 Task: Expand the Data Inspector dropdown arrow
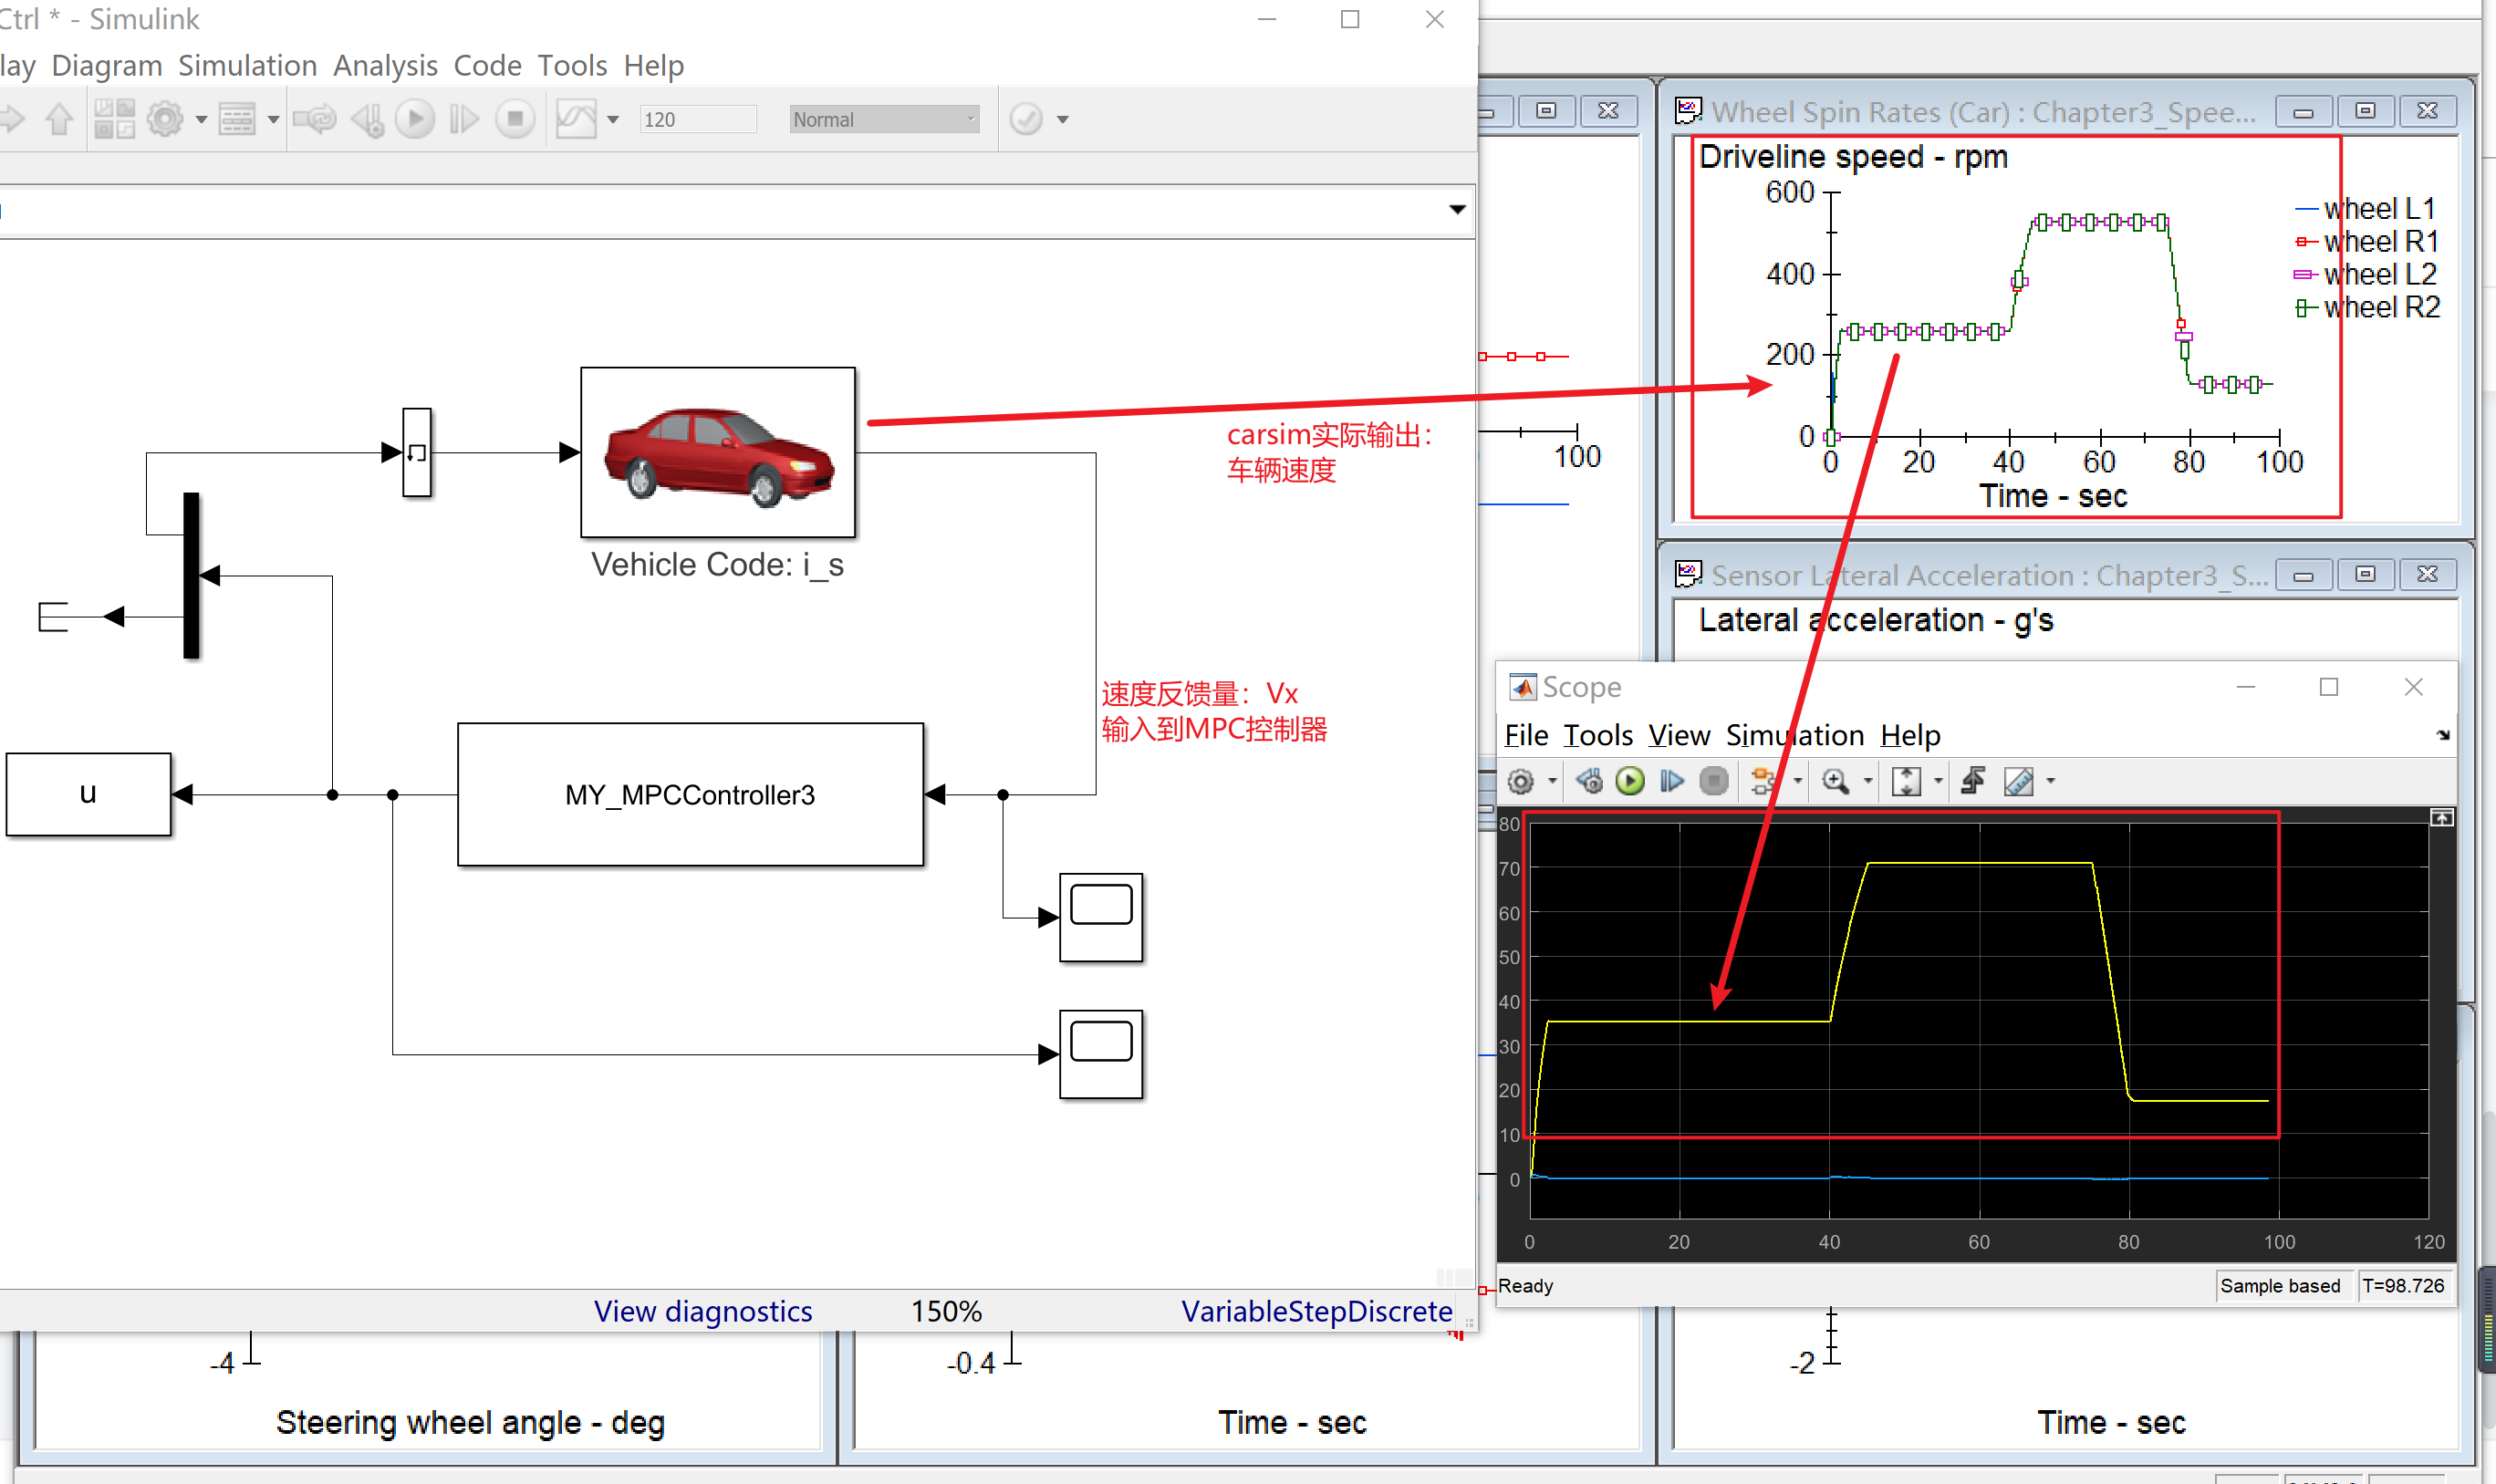pyautogui.click(x=613, y=120)
